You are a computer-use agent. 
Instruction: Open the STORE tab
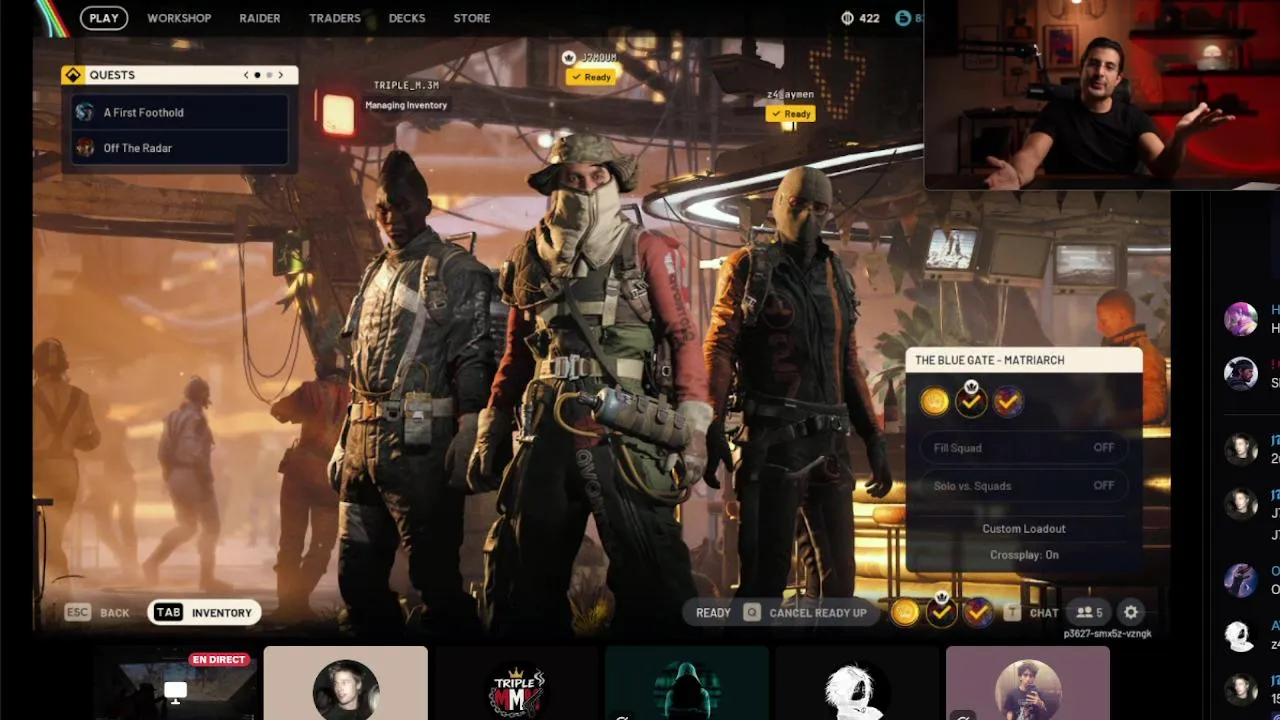[x=472, y=18]
